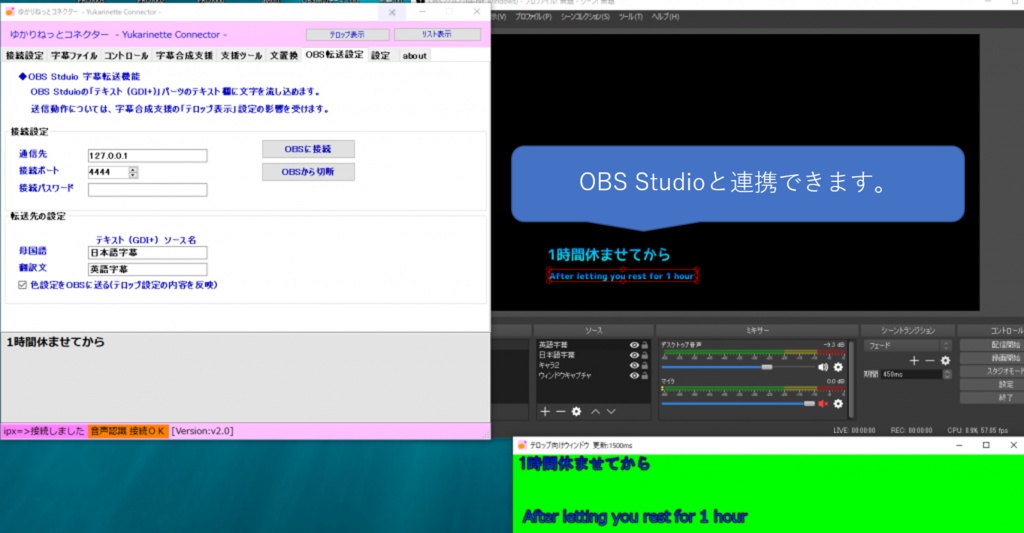The height and width of the screenshot is (533, 1024).
Task: Click the OBSに接続 button
Action: (x=308, y=149)
